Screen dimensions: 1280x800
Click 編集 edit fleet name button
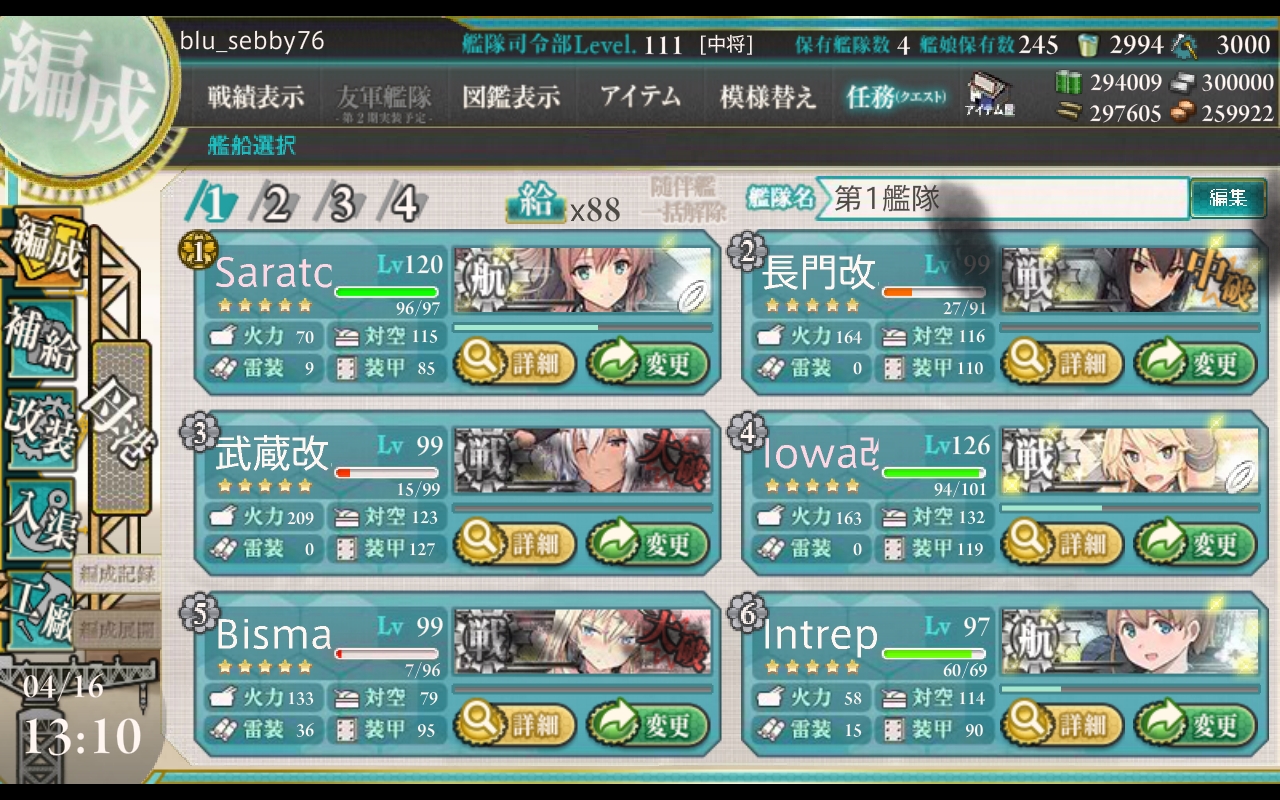coord(1228,198)
